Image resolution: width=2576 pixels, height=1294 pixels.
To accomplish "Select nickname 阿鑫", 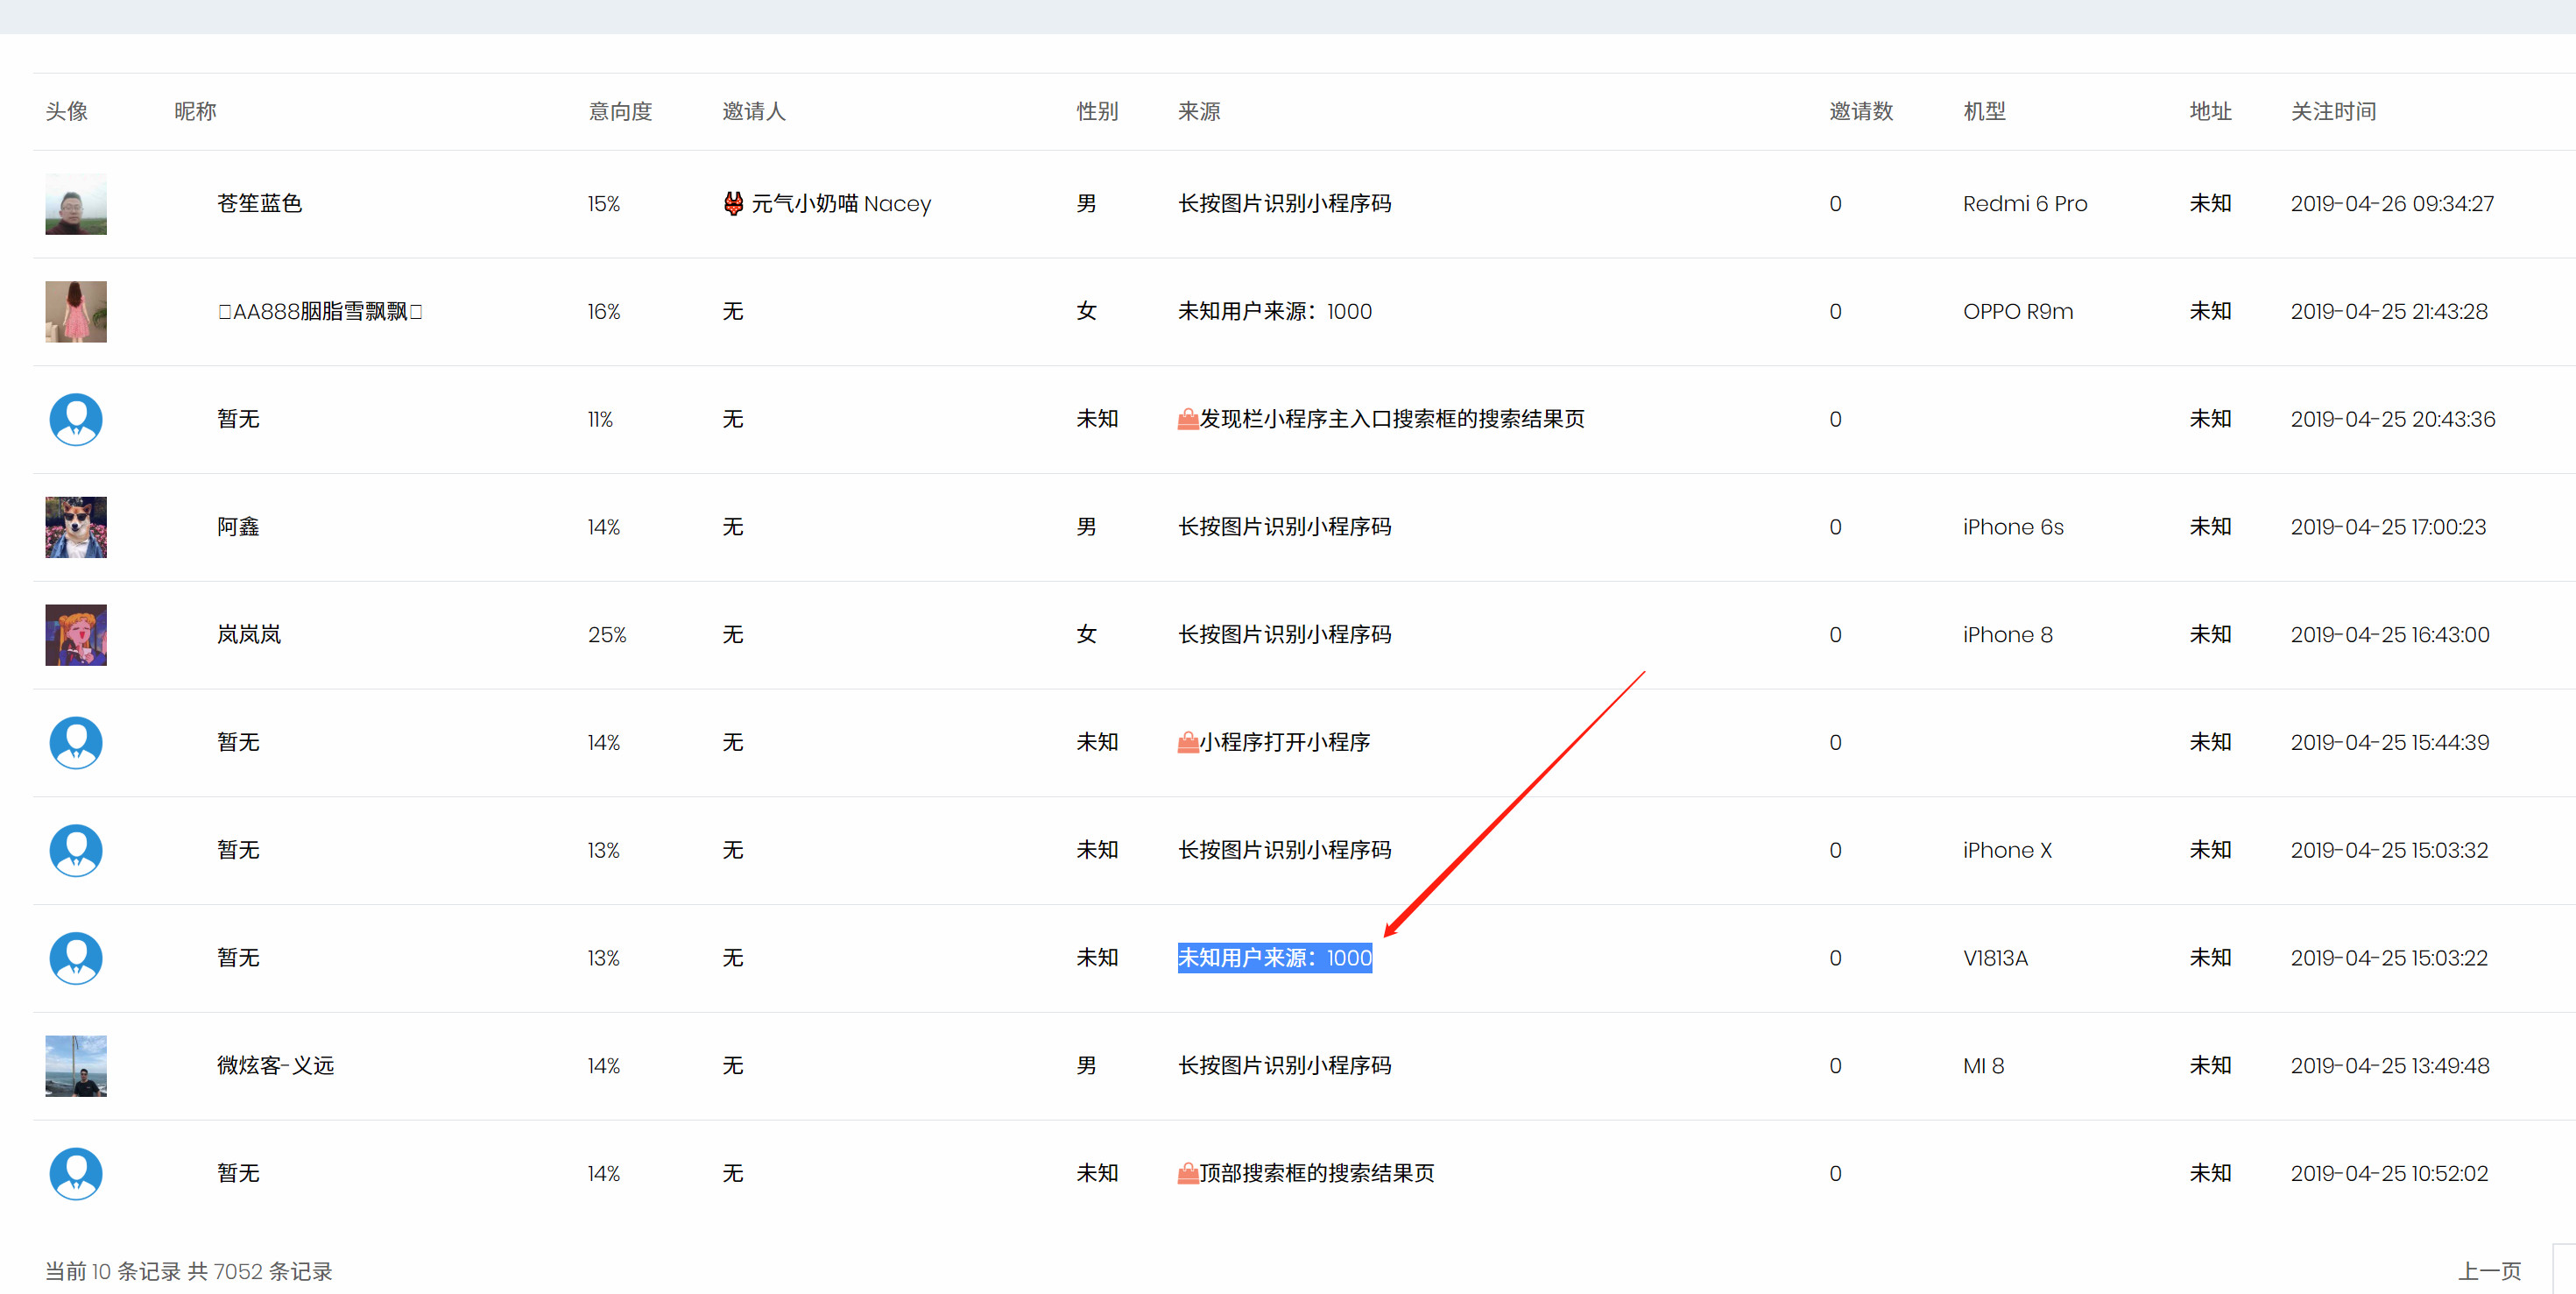I will 238,527.
